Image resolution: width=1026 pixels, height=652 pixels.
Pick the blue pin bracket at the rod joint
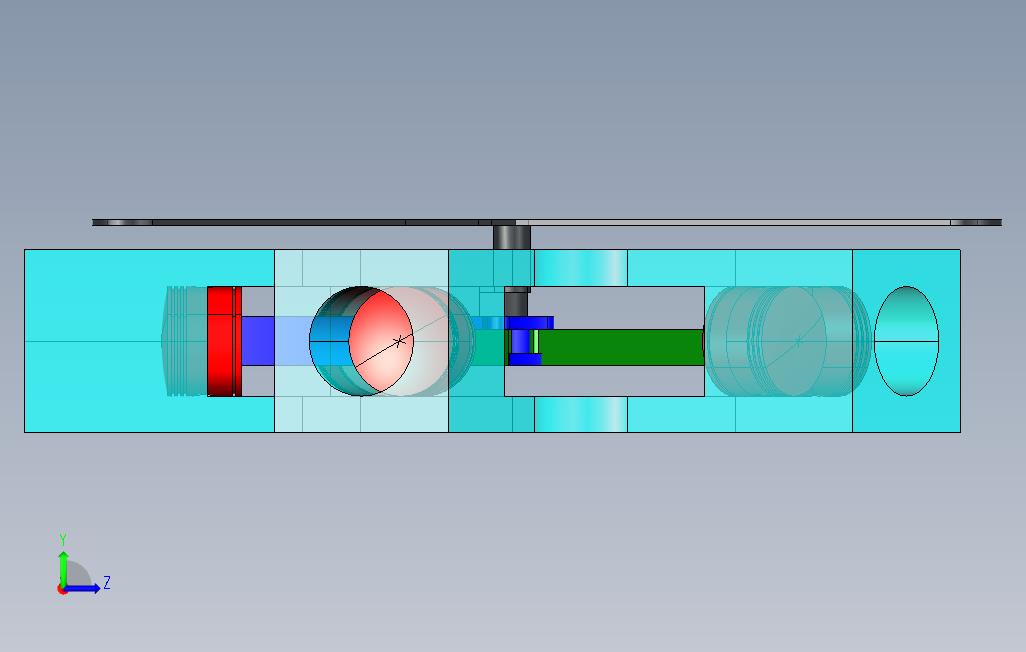click(529, 341)
